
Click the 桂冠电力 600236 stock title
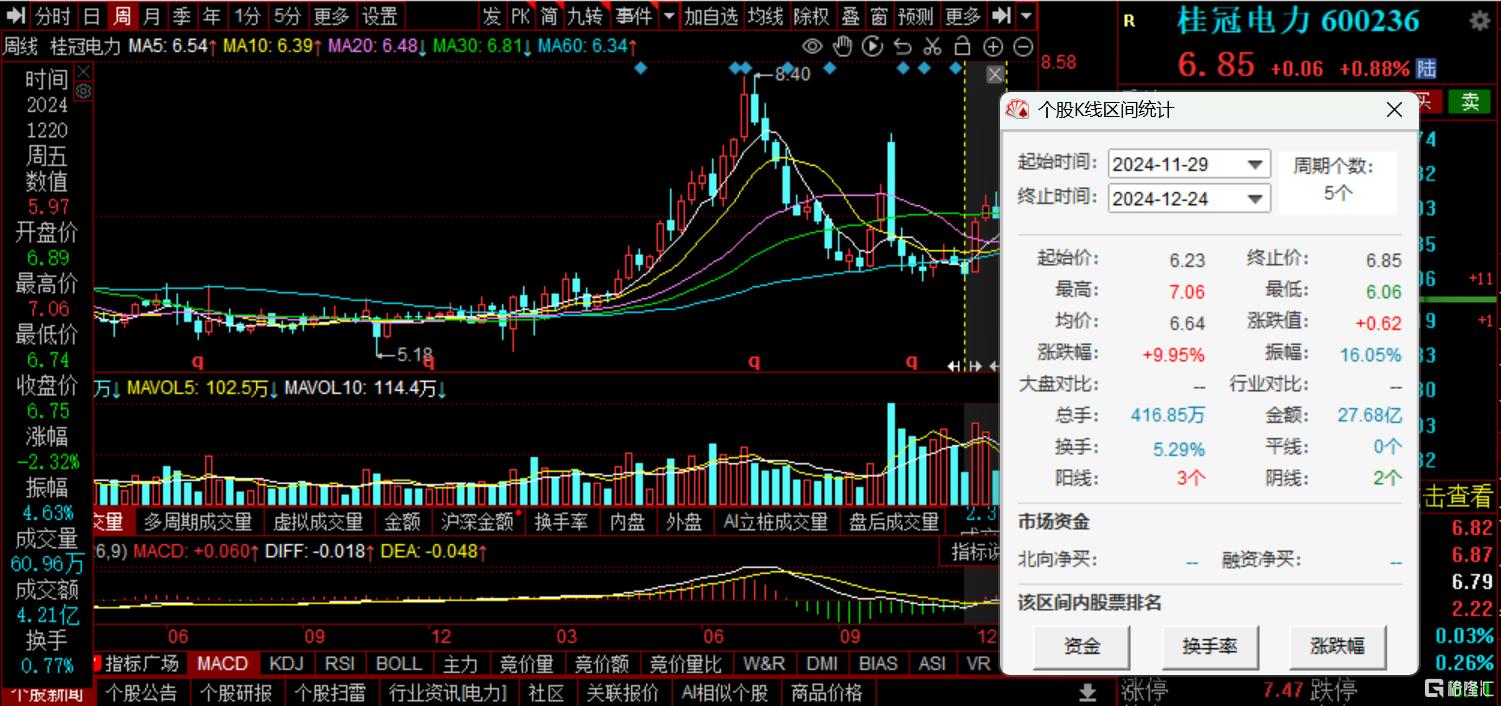(x=1299, y=21)
